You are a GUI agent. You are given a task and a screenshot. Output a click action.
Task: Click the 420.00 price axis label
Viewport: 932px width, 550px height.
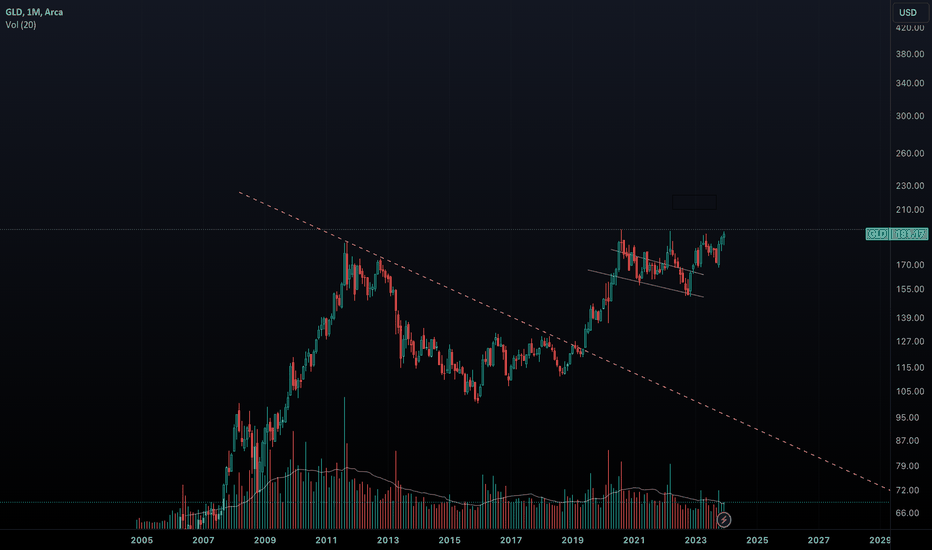point(909,27)
